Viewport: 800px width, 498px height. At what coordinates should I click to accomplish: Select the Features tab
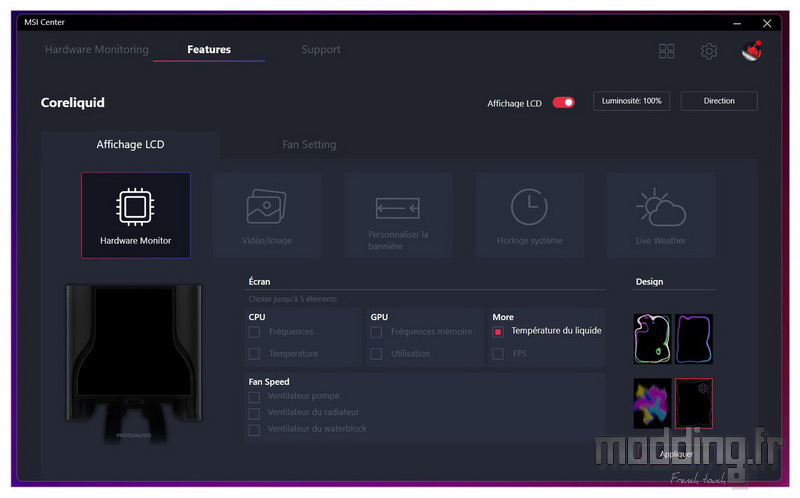click(209, 49)
